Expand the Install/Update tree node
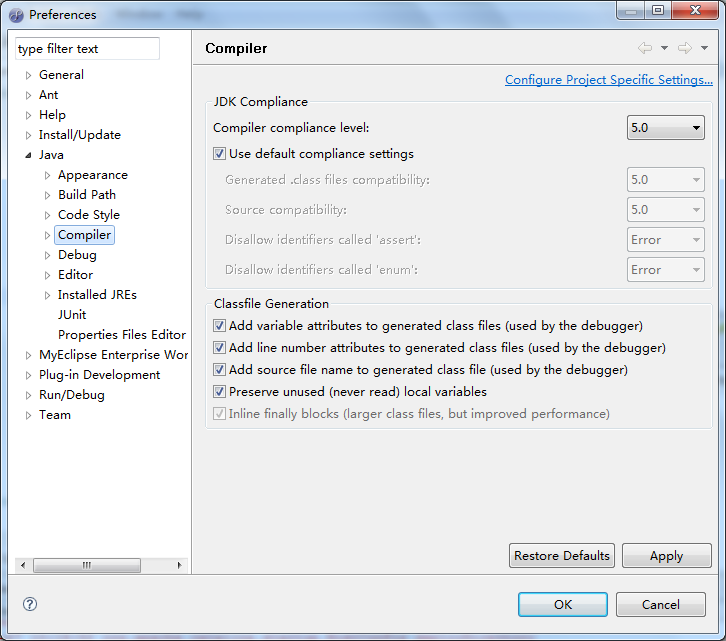The width and height of the screenshot is (726, 641). click(x=28, y=135)
